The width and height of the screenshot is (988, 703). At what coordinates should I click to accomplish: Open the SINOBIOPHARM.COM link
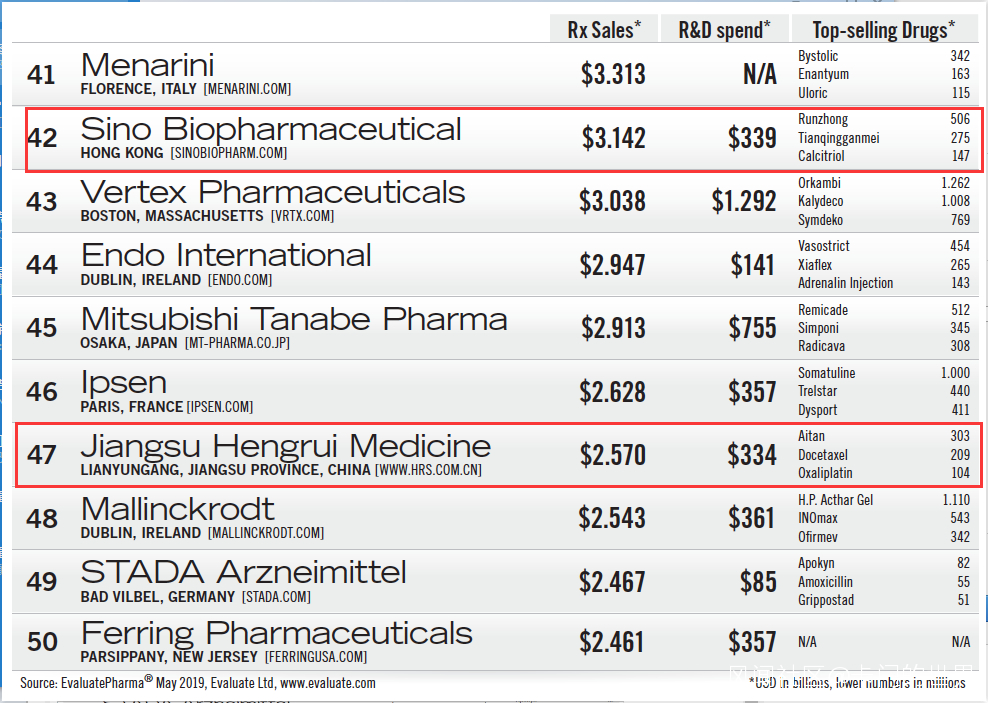pyautogui.click(x=229, y=153)
